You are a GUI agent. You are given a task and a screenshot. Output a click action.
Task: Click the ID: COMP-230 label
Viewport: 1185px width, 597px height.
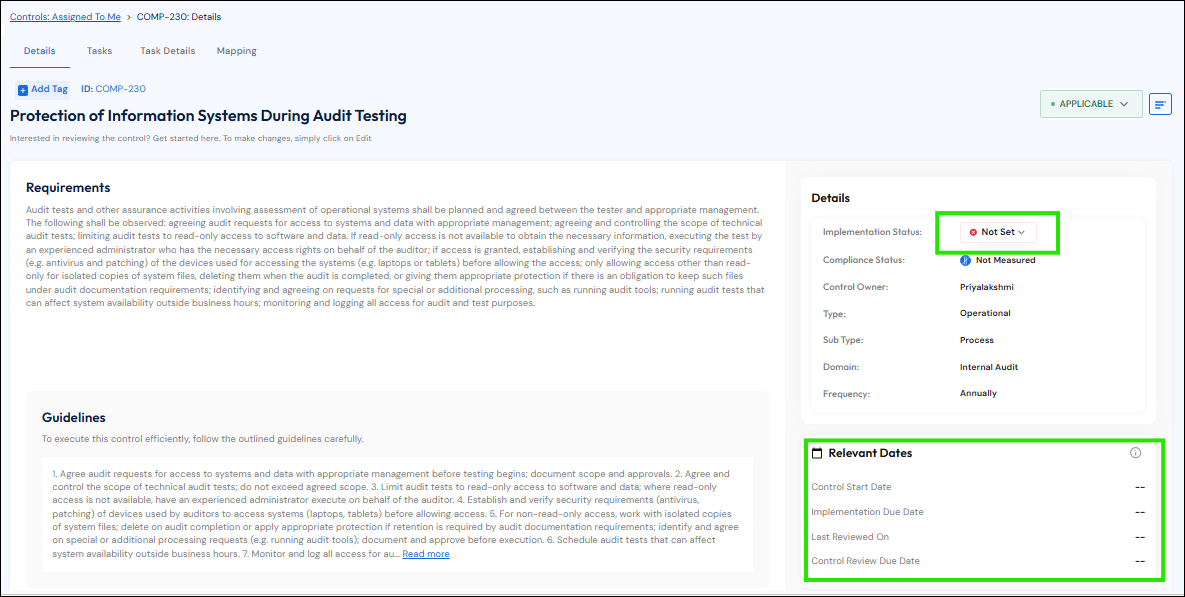[113, 89]
